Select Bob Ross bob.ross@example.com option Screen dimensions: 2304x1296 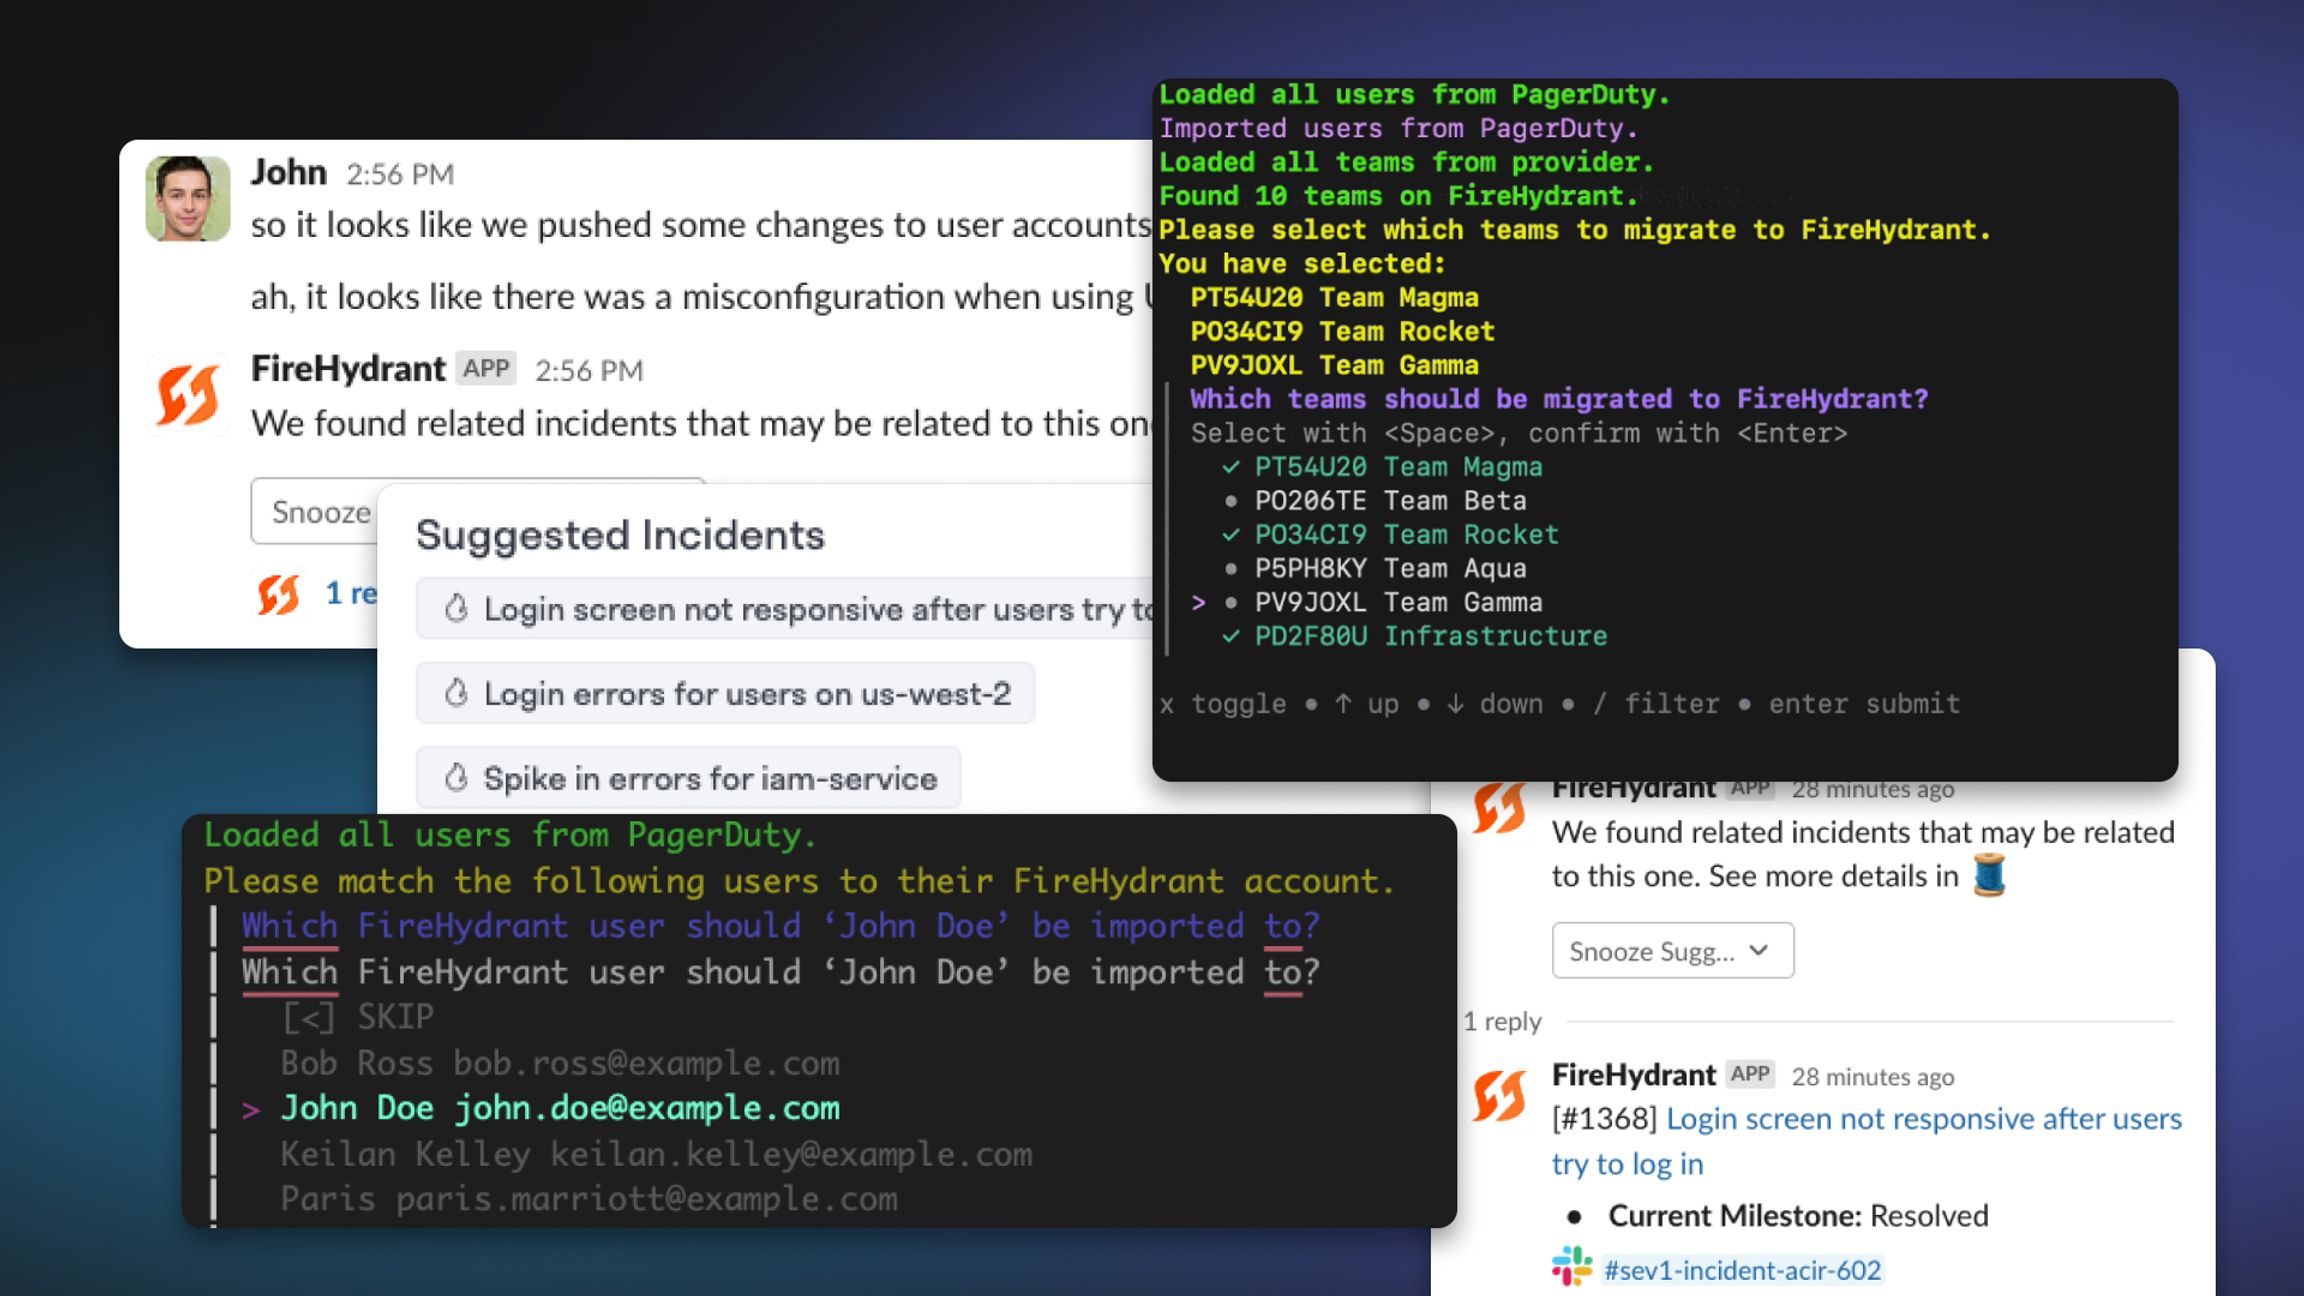tap(560, 1062)
